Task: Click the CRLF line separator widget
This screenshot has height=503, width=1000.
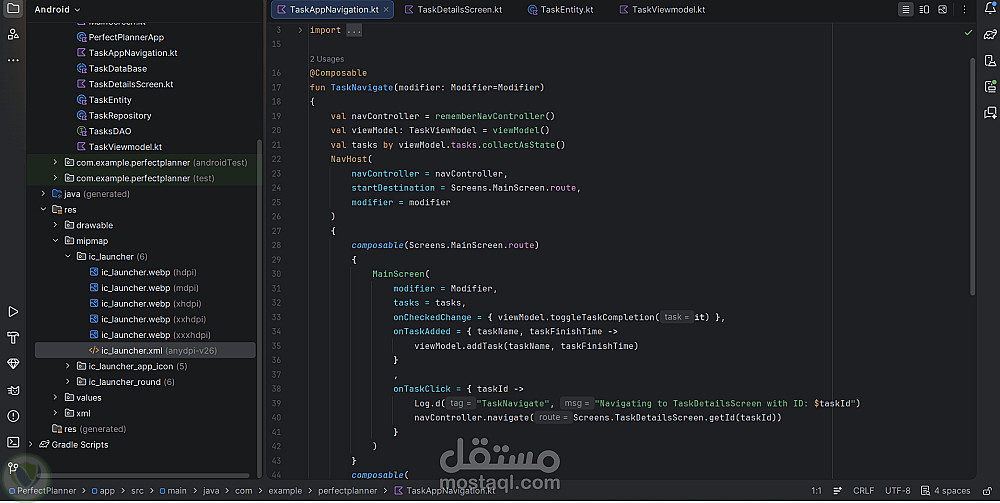Action: tap(864, 491)
